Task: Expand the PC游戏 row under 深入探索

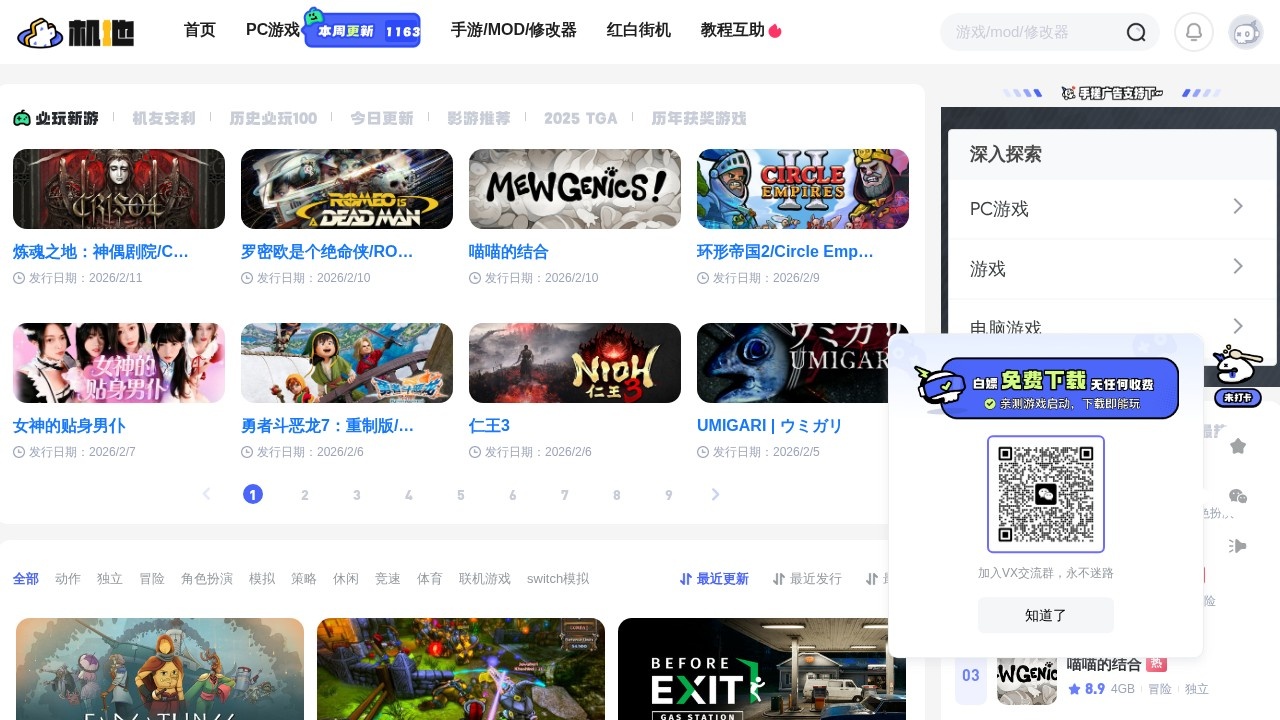Action: pos(1111,208)
